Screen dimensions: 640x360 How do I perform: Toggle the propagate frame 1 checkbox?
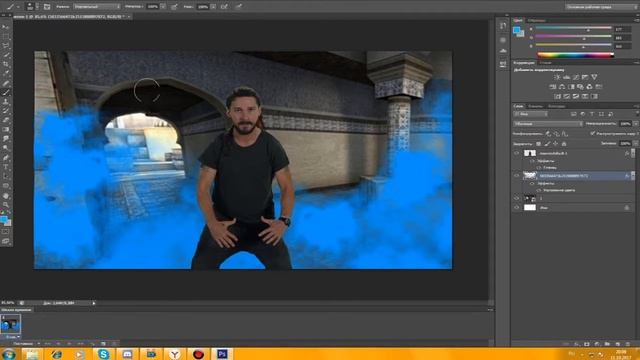pos(593,133)
